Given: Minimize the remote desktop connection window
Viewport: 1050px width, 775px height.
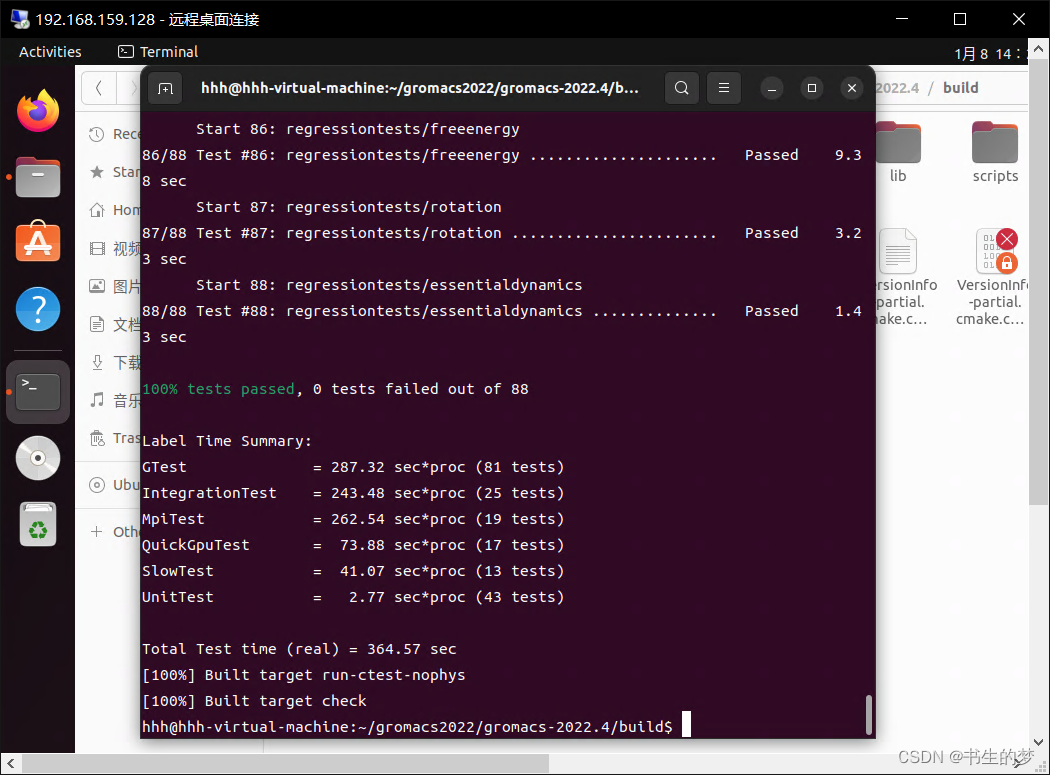Looking at the screenshot, I should 902,19.
